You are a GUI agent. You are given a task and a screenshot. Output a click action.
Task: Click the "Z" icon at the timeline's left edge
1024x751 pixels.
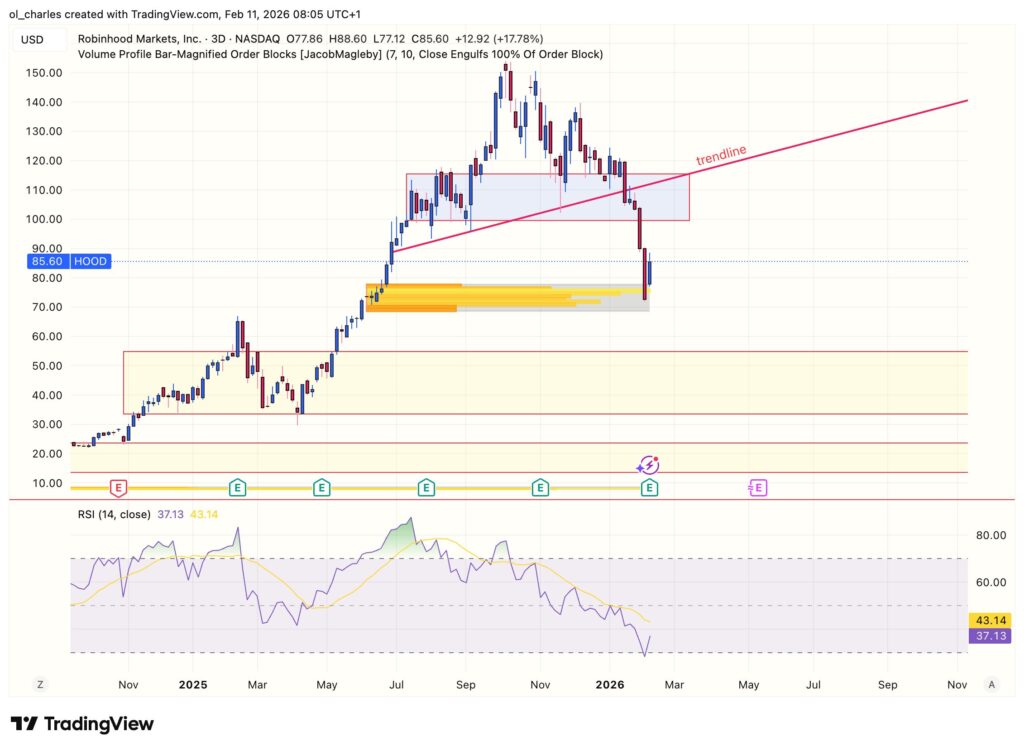[x=40, y=685]
